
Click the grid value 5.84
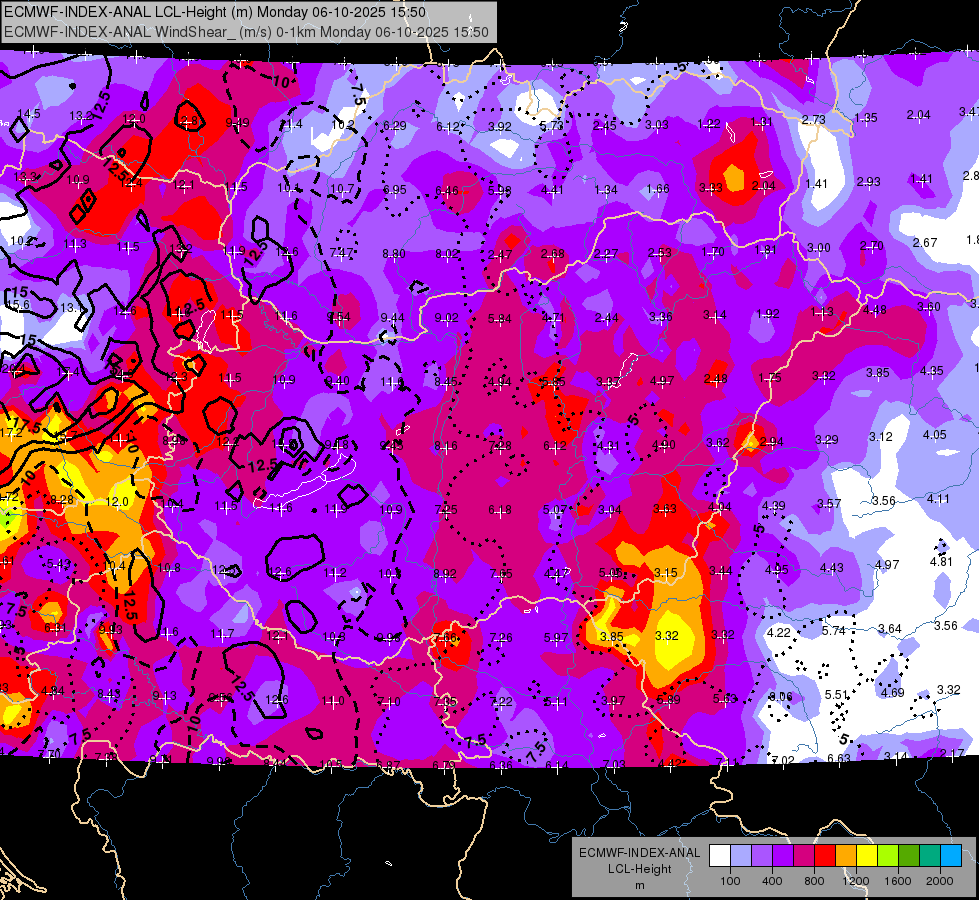pos(499,319)
